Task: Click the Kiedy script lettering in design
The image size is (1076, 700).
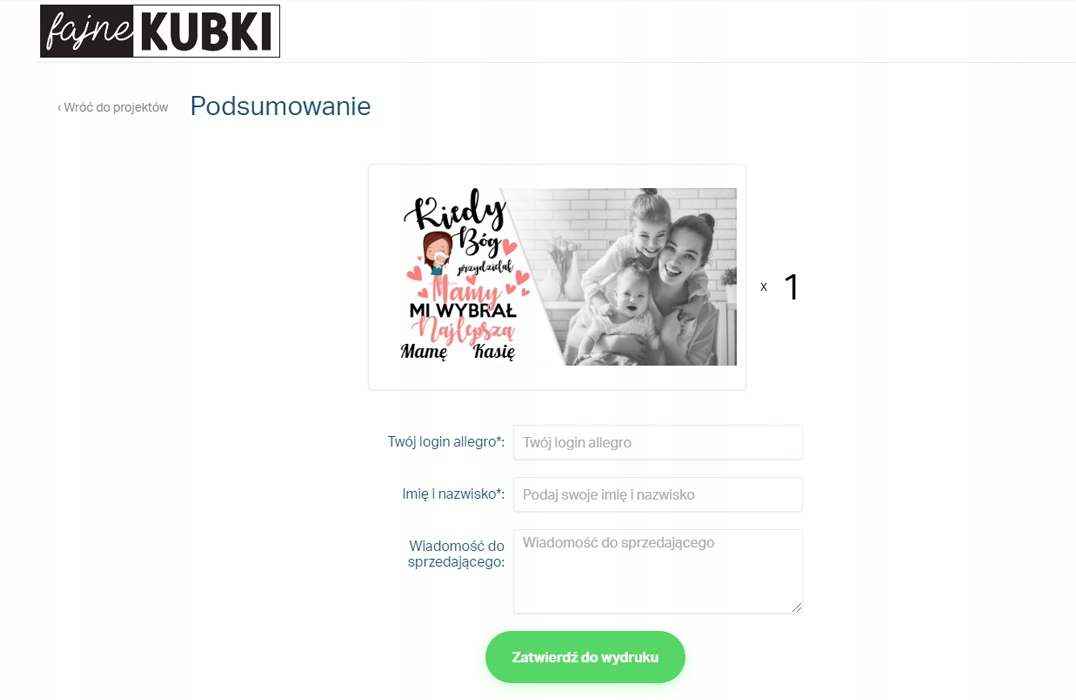Action: [x=456, y=209]
